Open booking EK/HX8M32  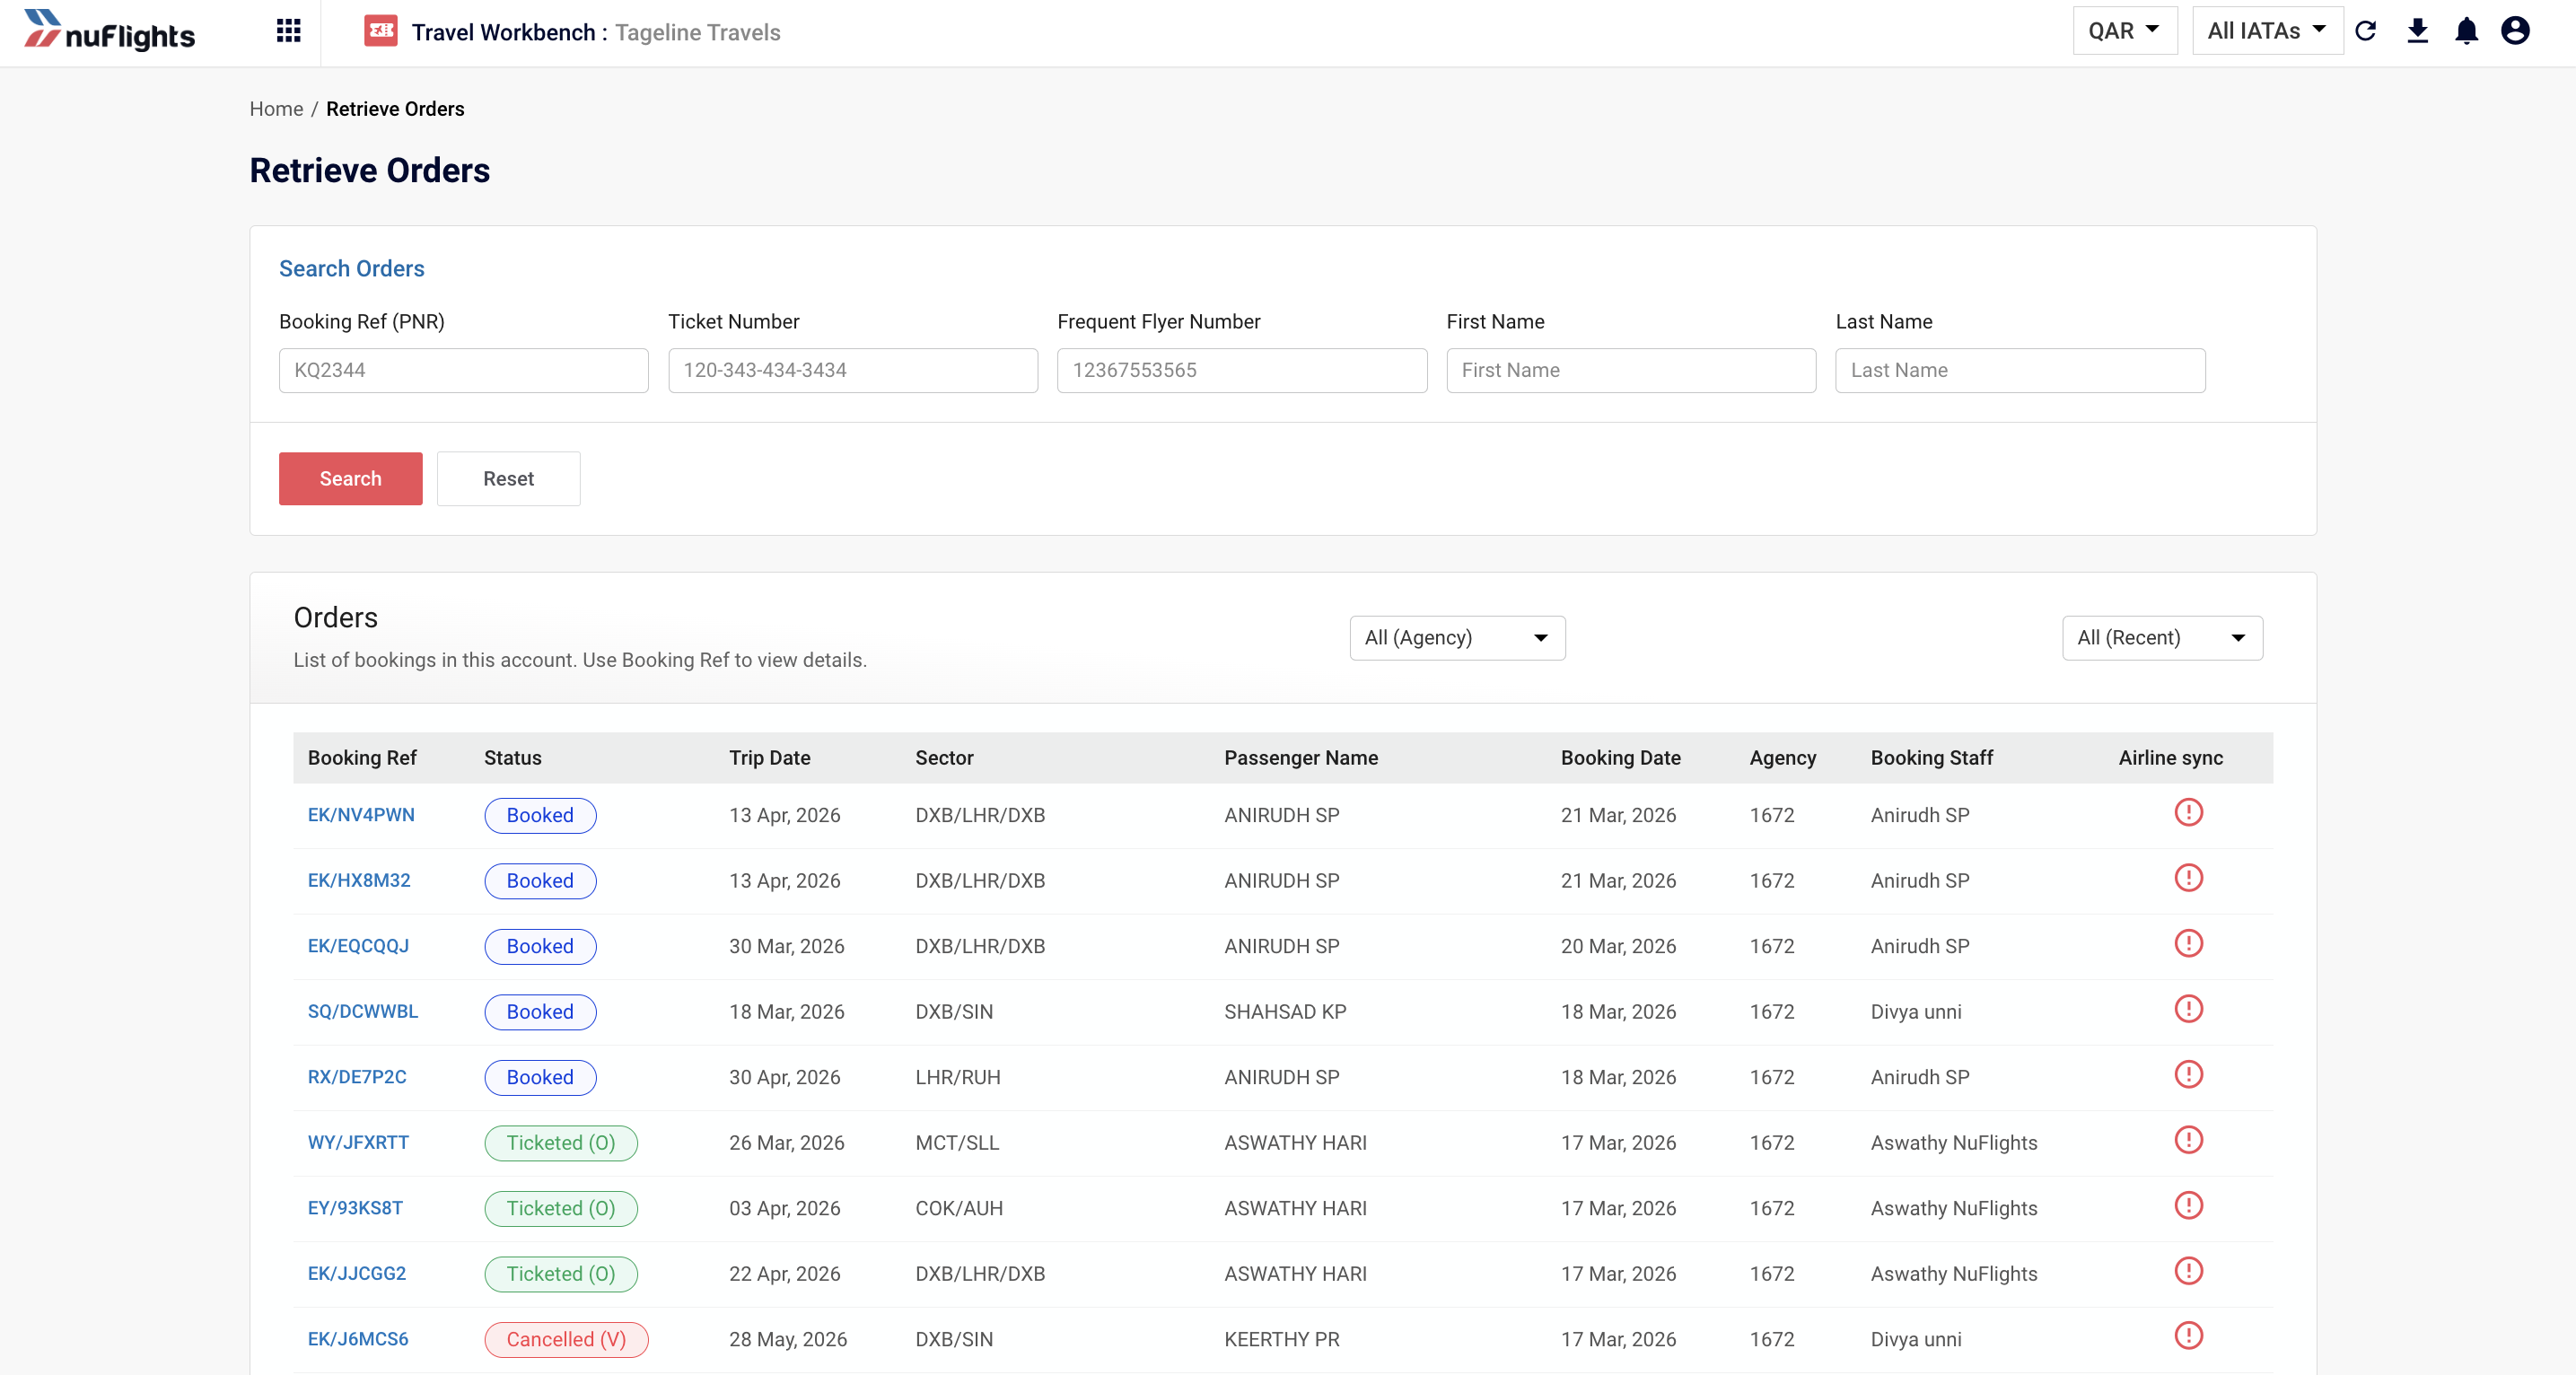pos(359,881)
